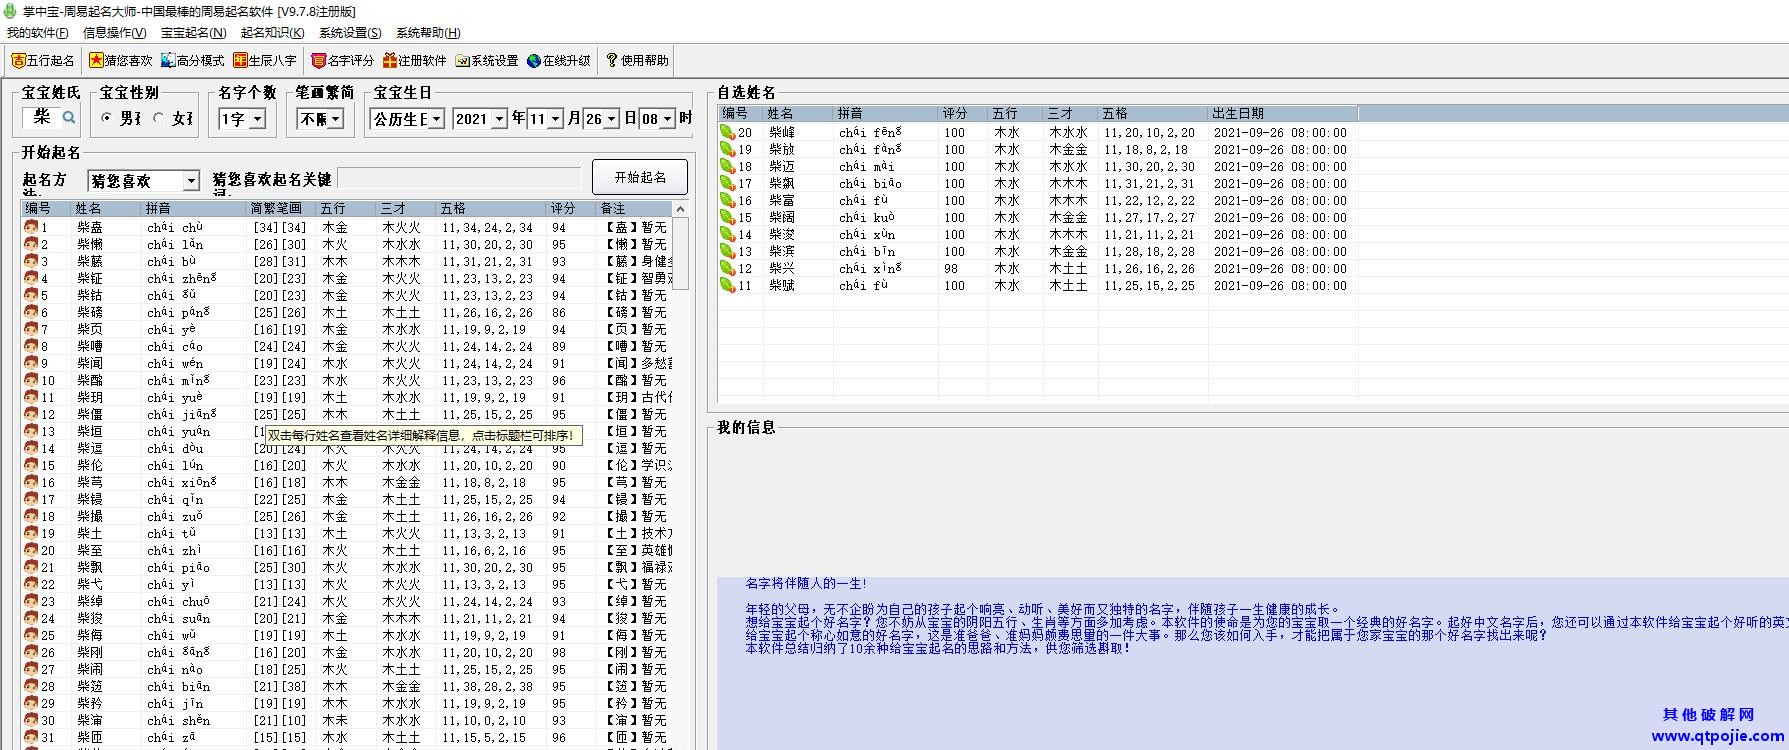Click 98 score of 柴兴 row
This screenshot has width=1789, height=750.
[x=951, y=268]
